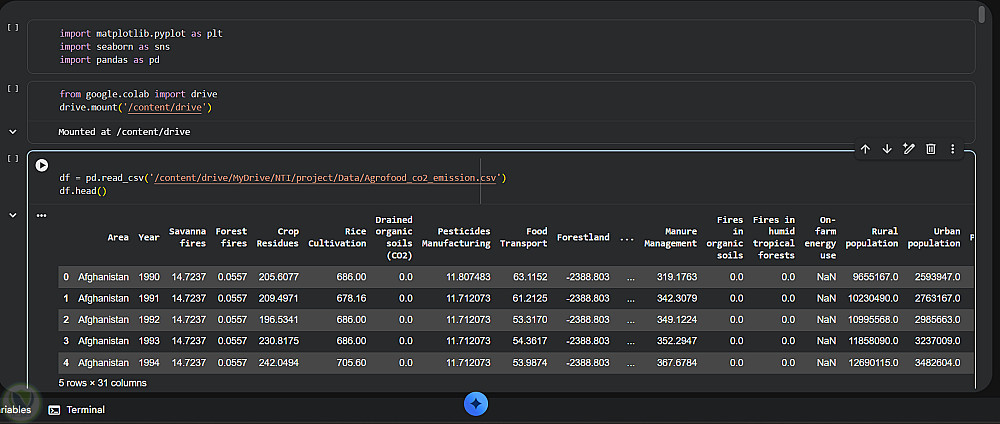Collapse the dataframe output chevron
1000x424 pixels.
13,215
